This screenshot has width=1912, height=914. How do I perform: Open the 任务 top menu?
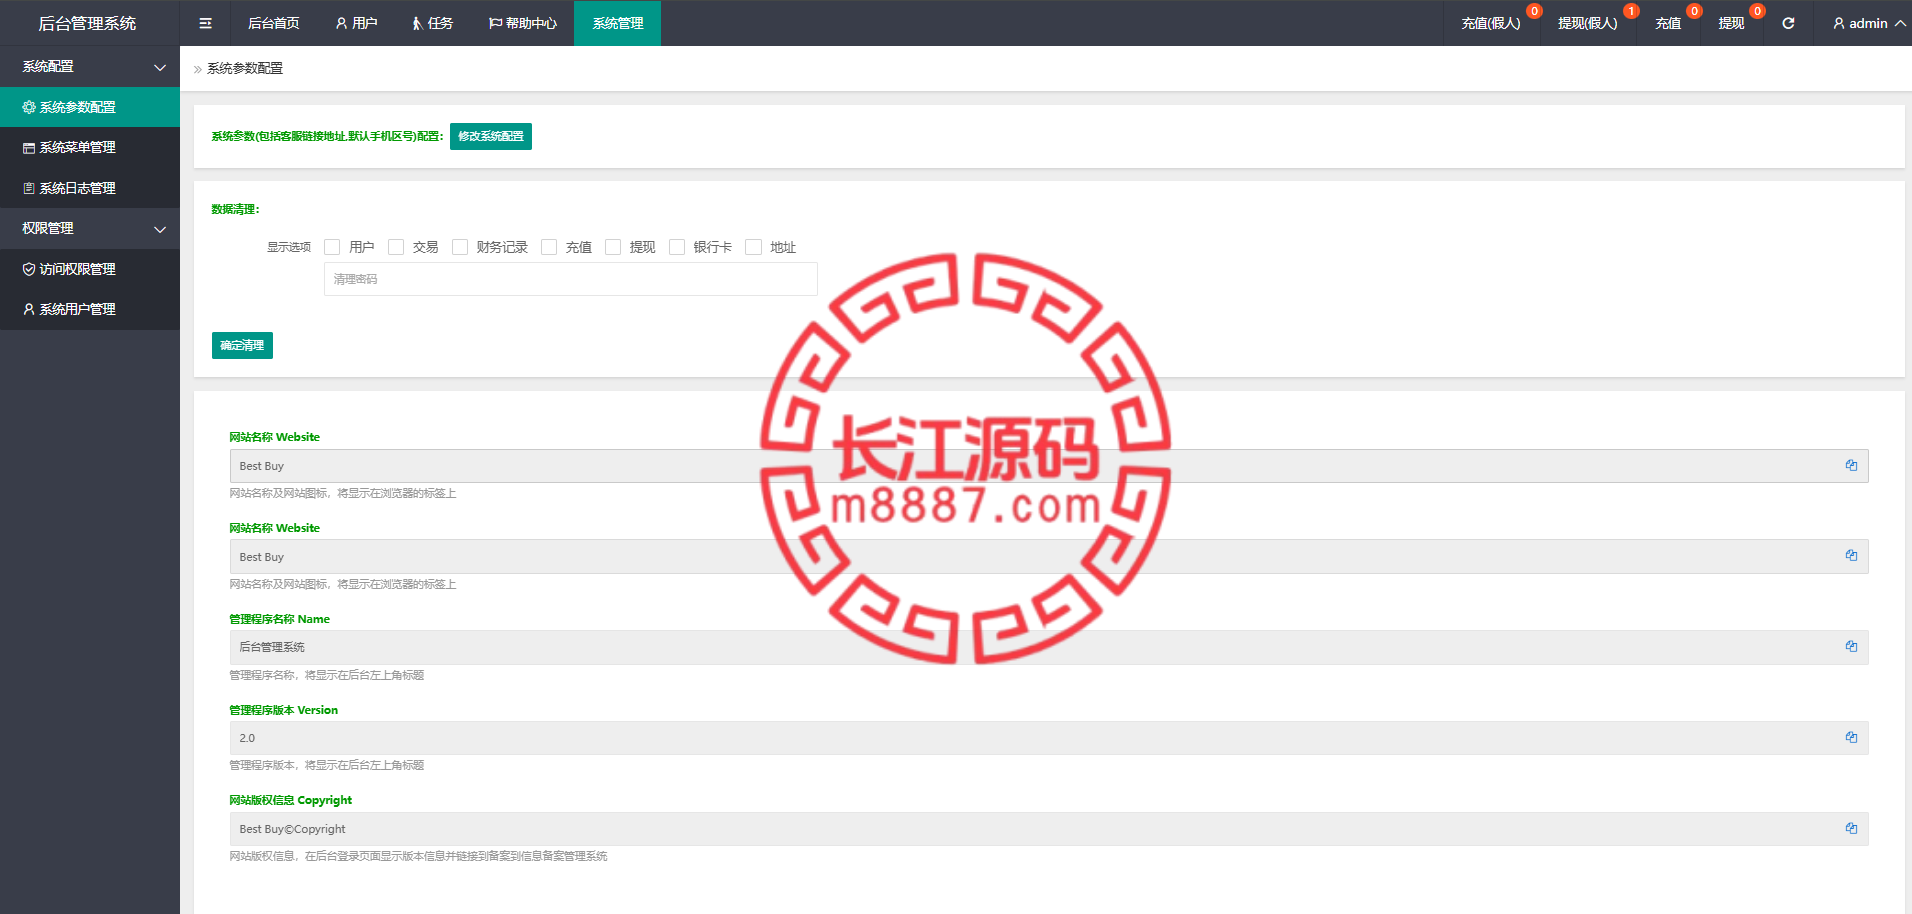432,23
